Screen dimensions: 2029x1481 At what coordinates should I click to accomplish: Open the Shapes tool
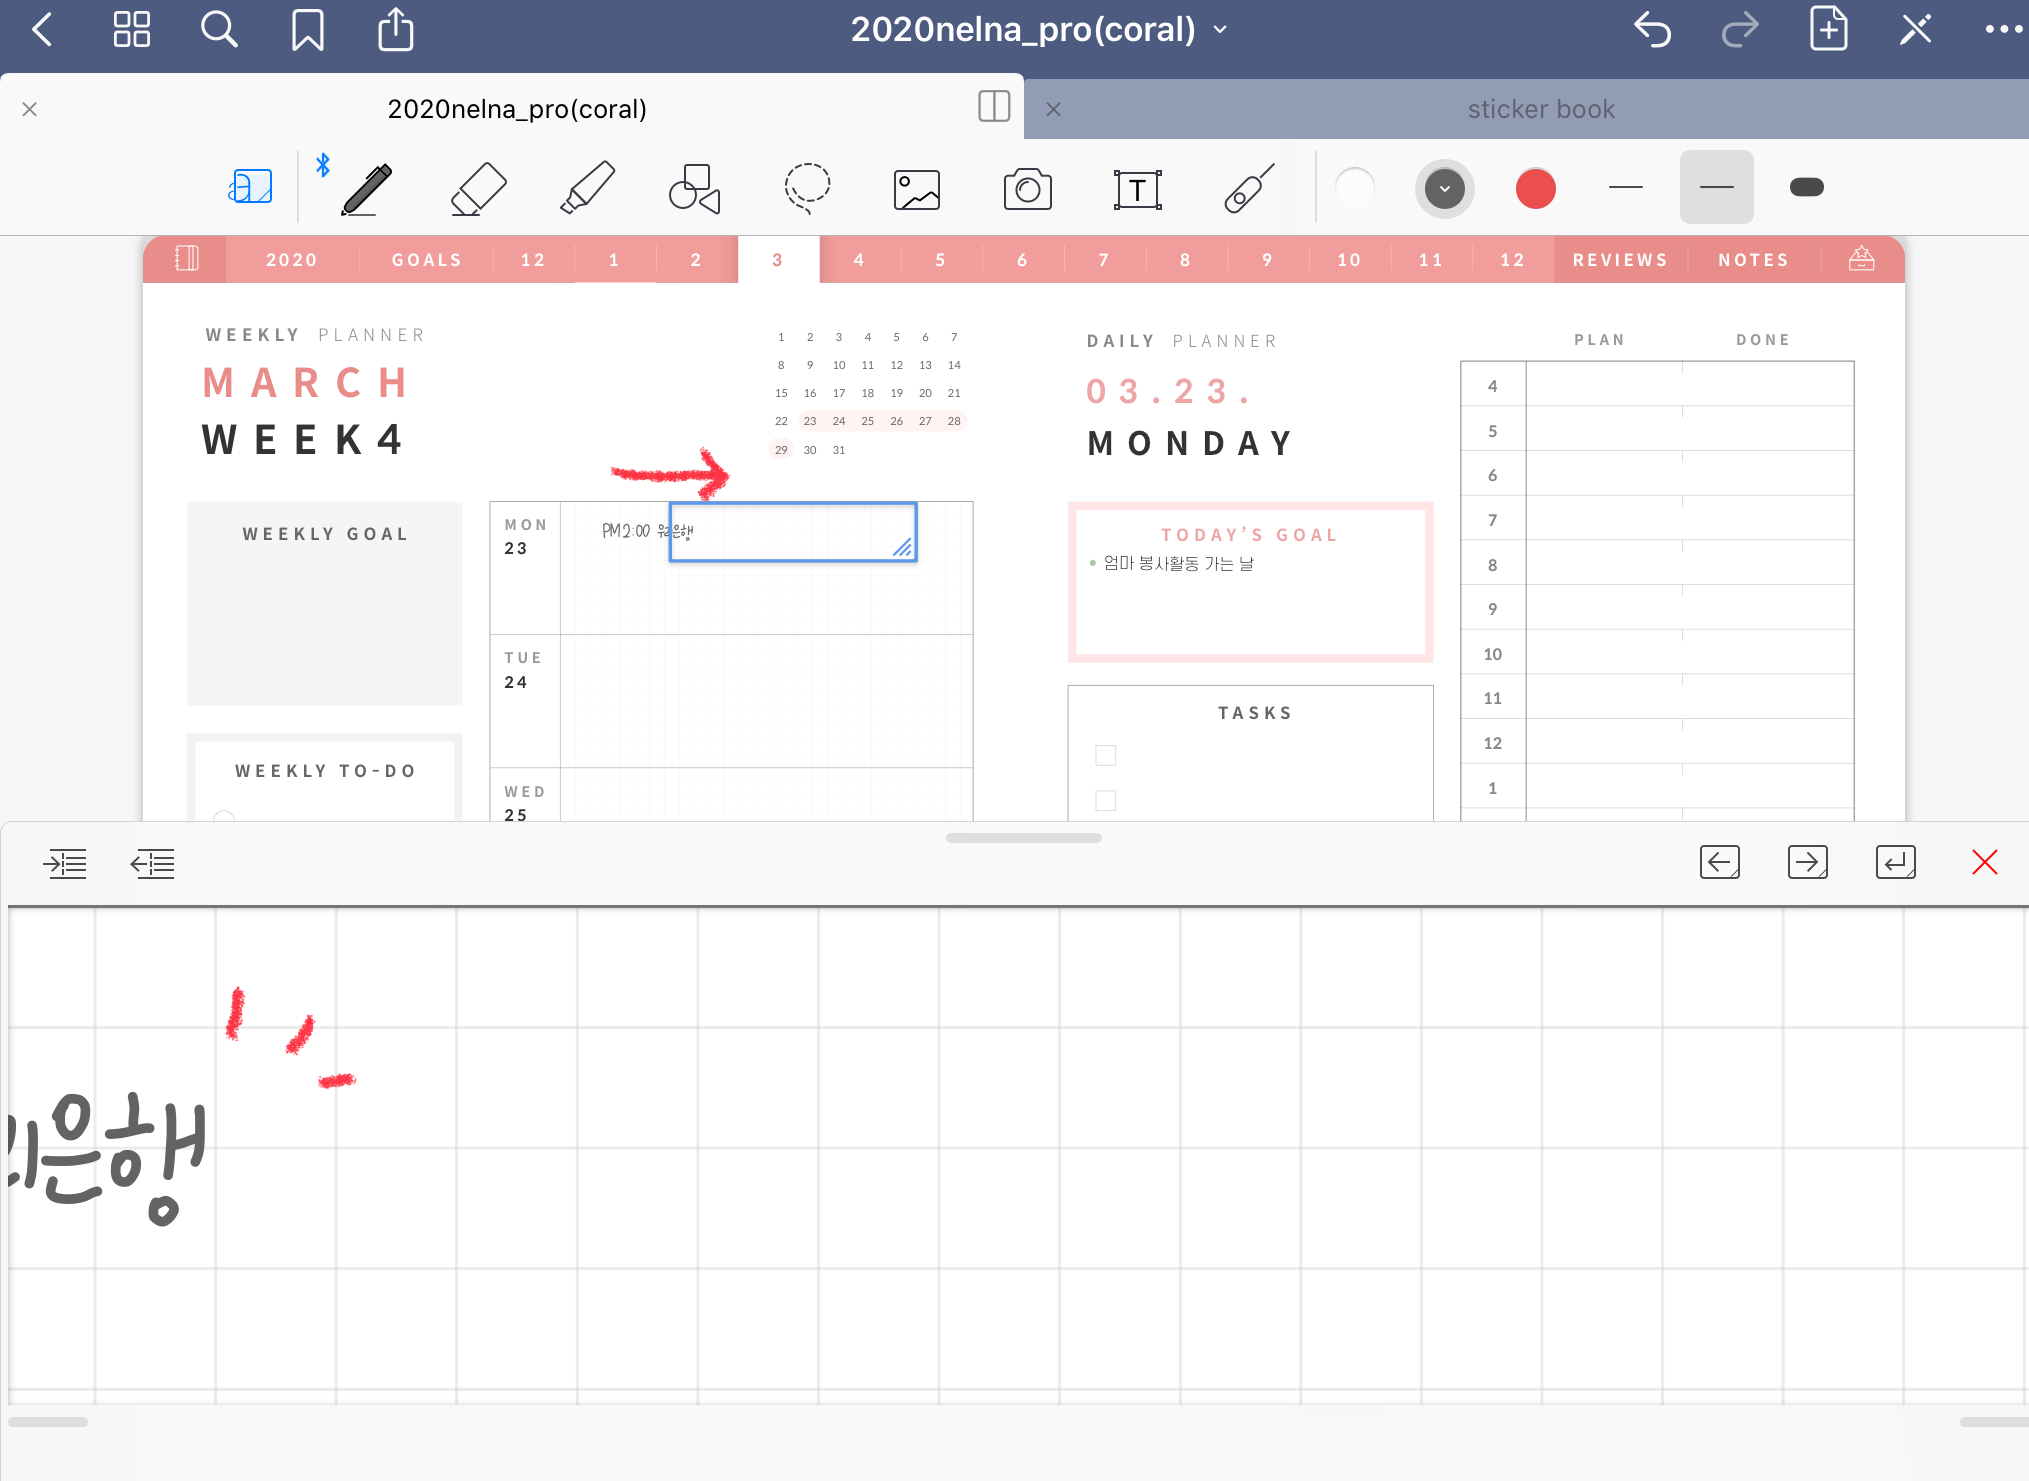click(x=695, y=188)
